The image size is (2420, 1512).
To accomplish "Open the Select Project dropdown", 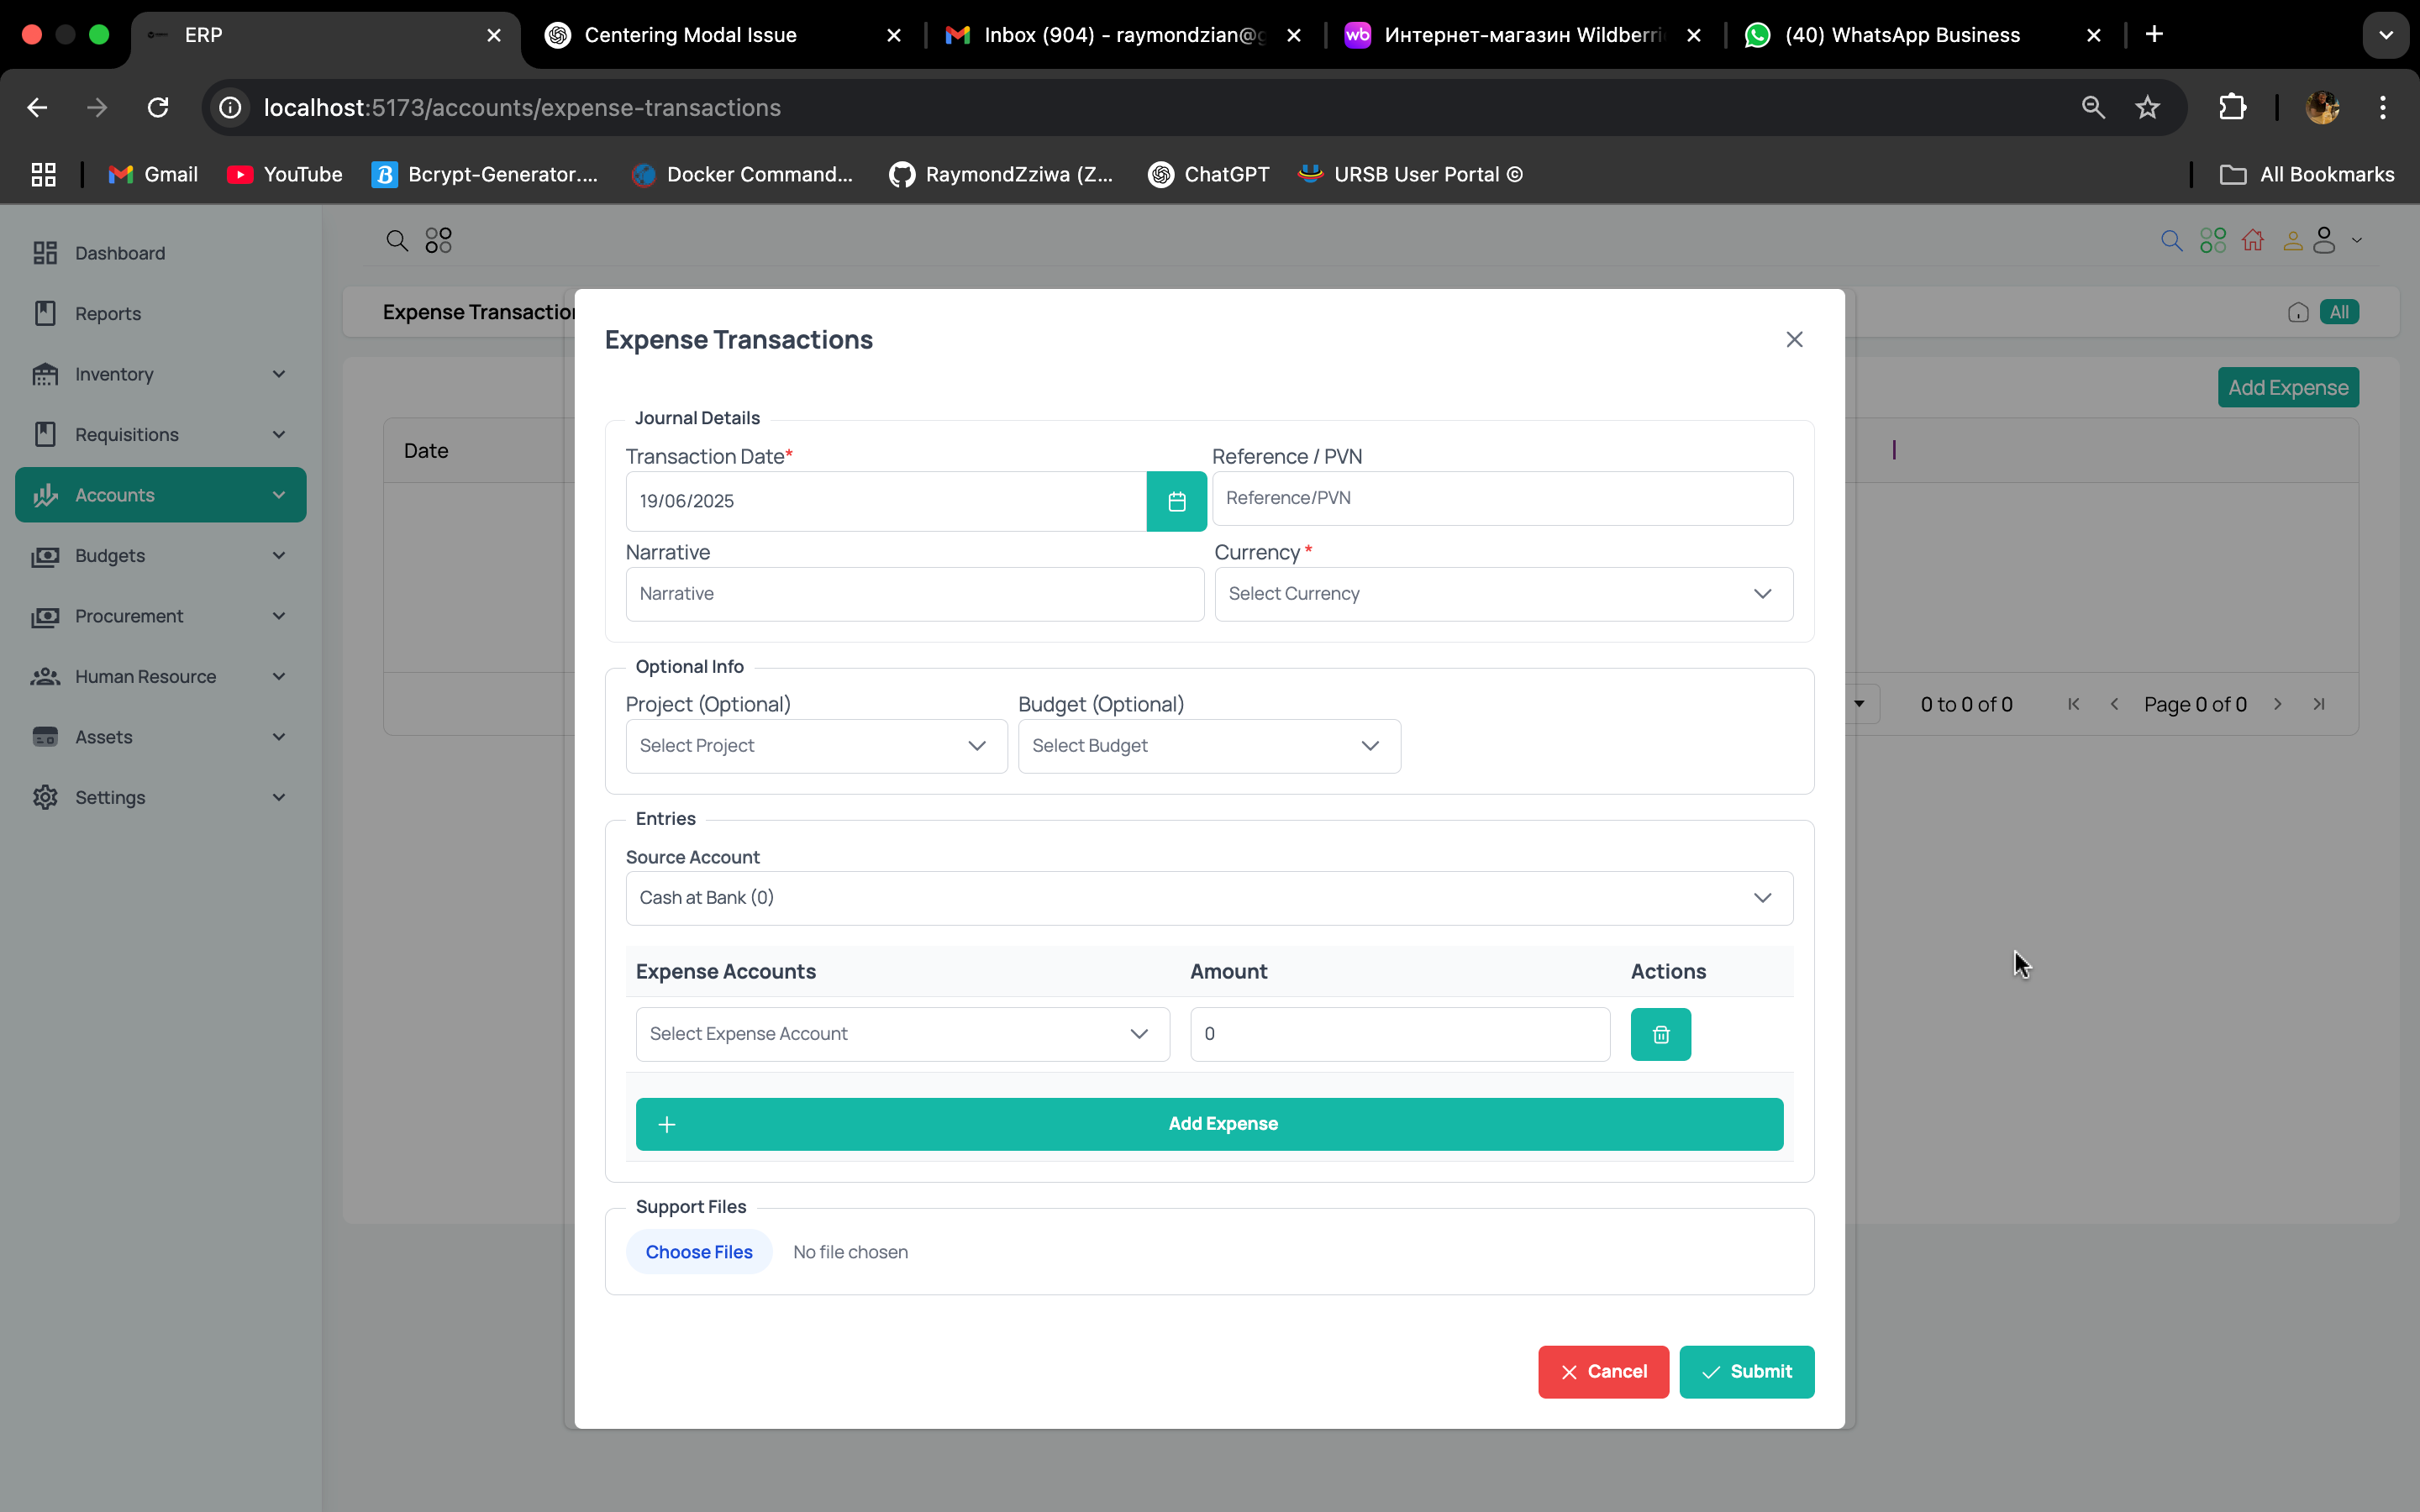I will coord(816,746).
